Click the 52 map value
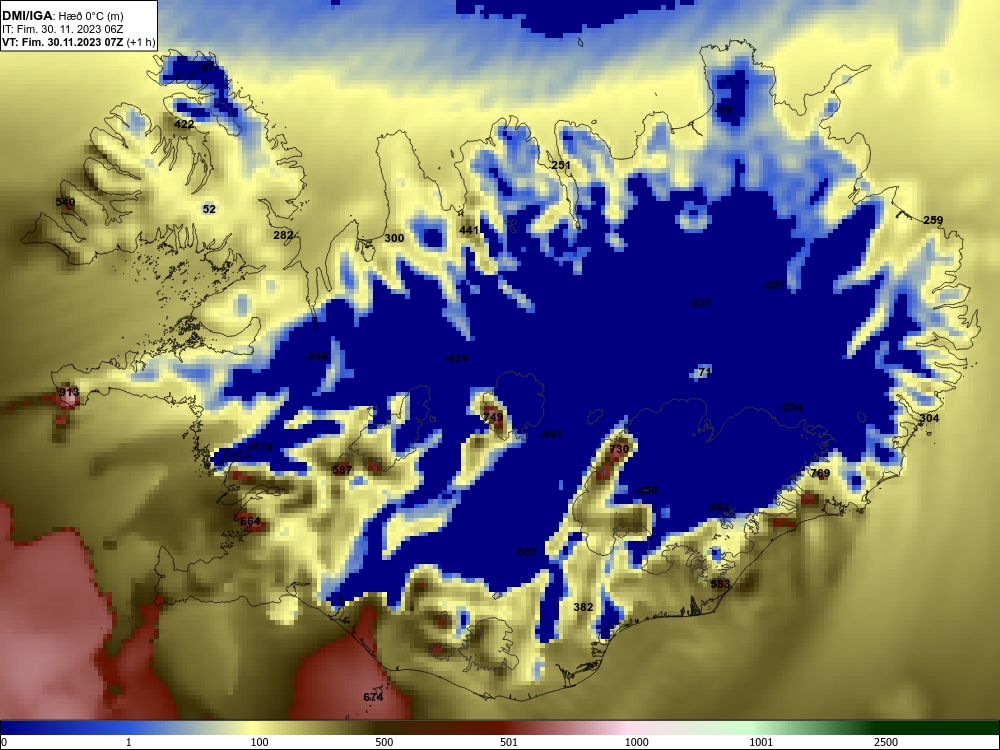 click(x=209, y=209)
